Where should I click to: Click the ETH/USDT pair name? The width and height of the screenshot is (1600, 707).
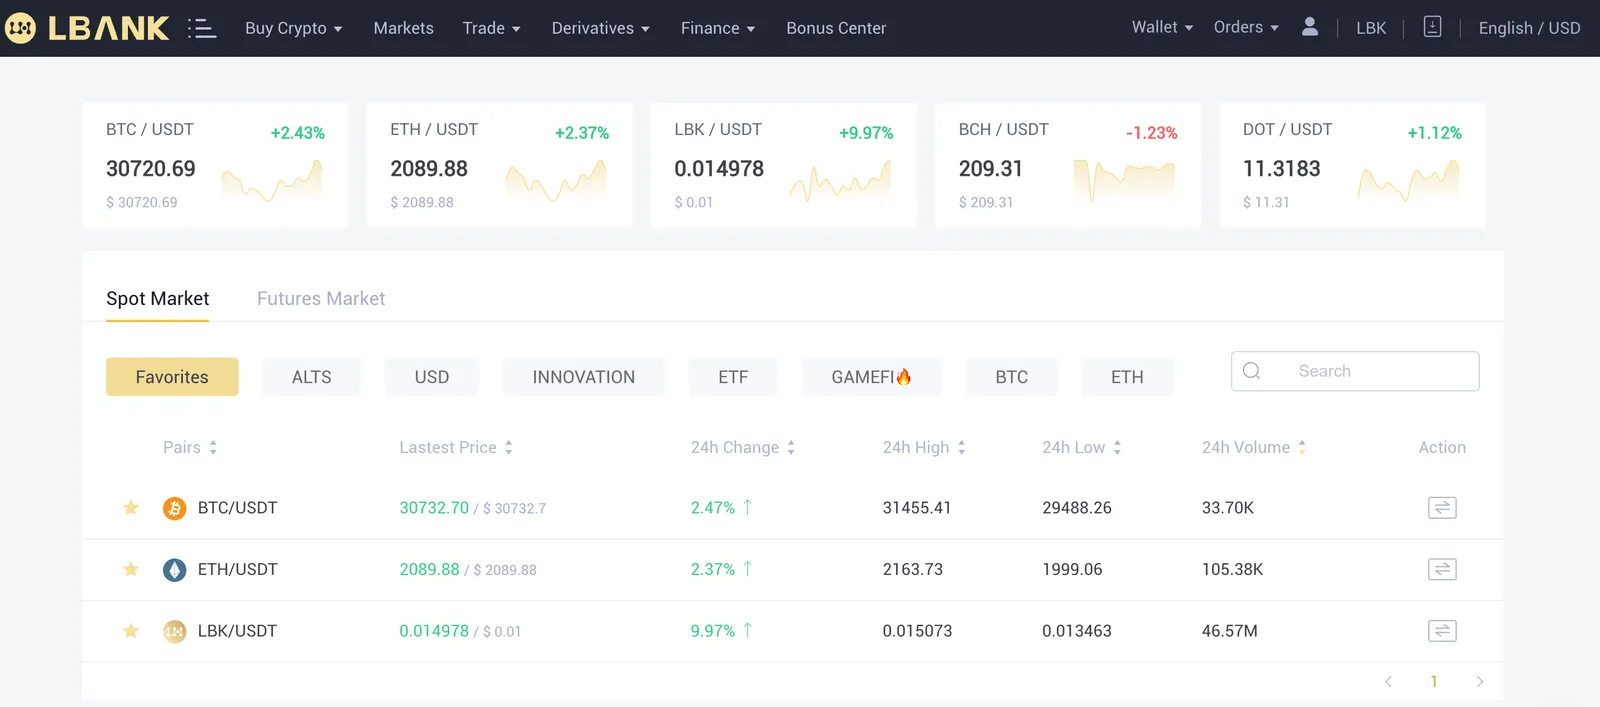[x=238, y=570]
